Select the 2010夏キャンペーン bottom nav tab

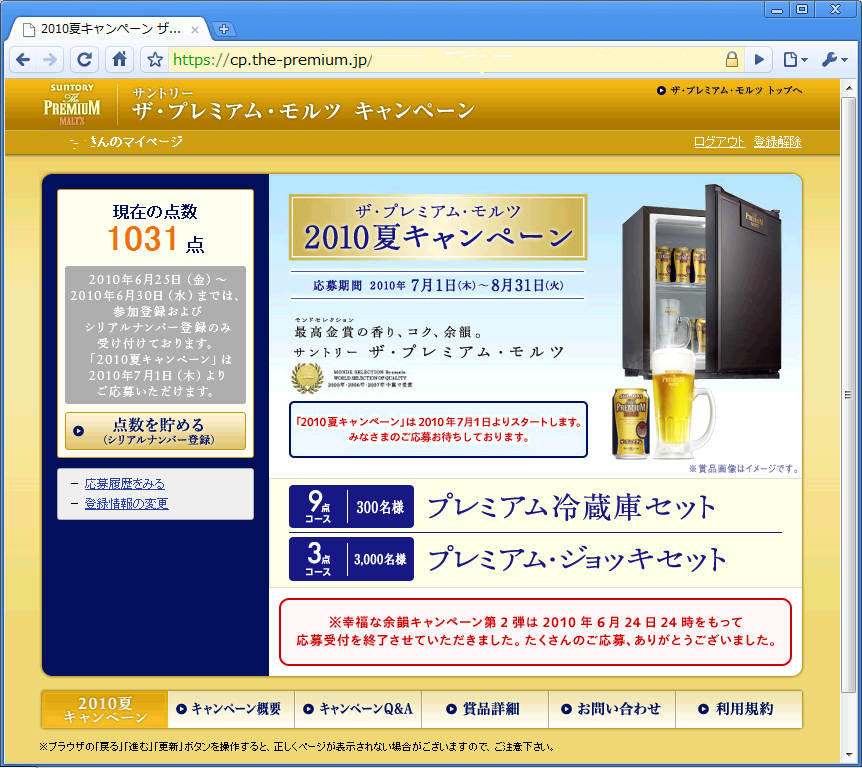(x=104, y=710)
